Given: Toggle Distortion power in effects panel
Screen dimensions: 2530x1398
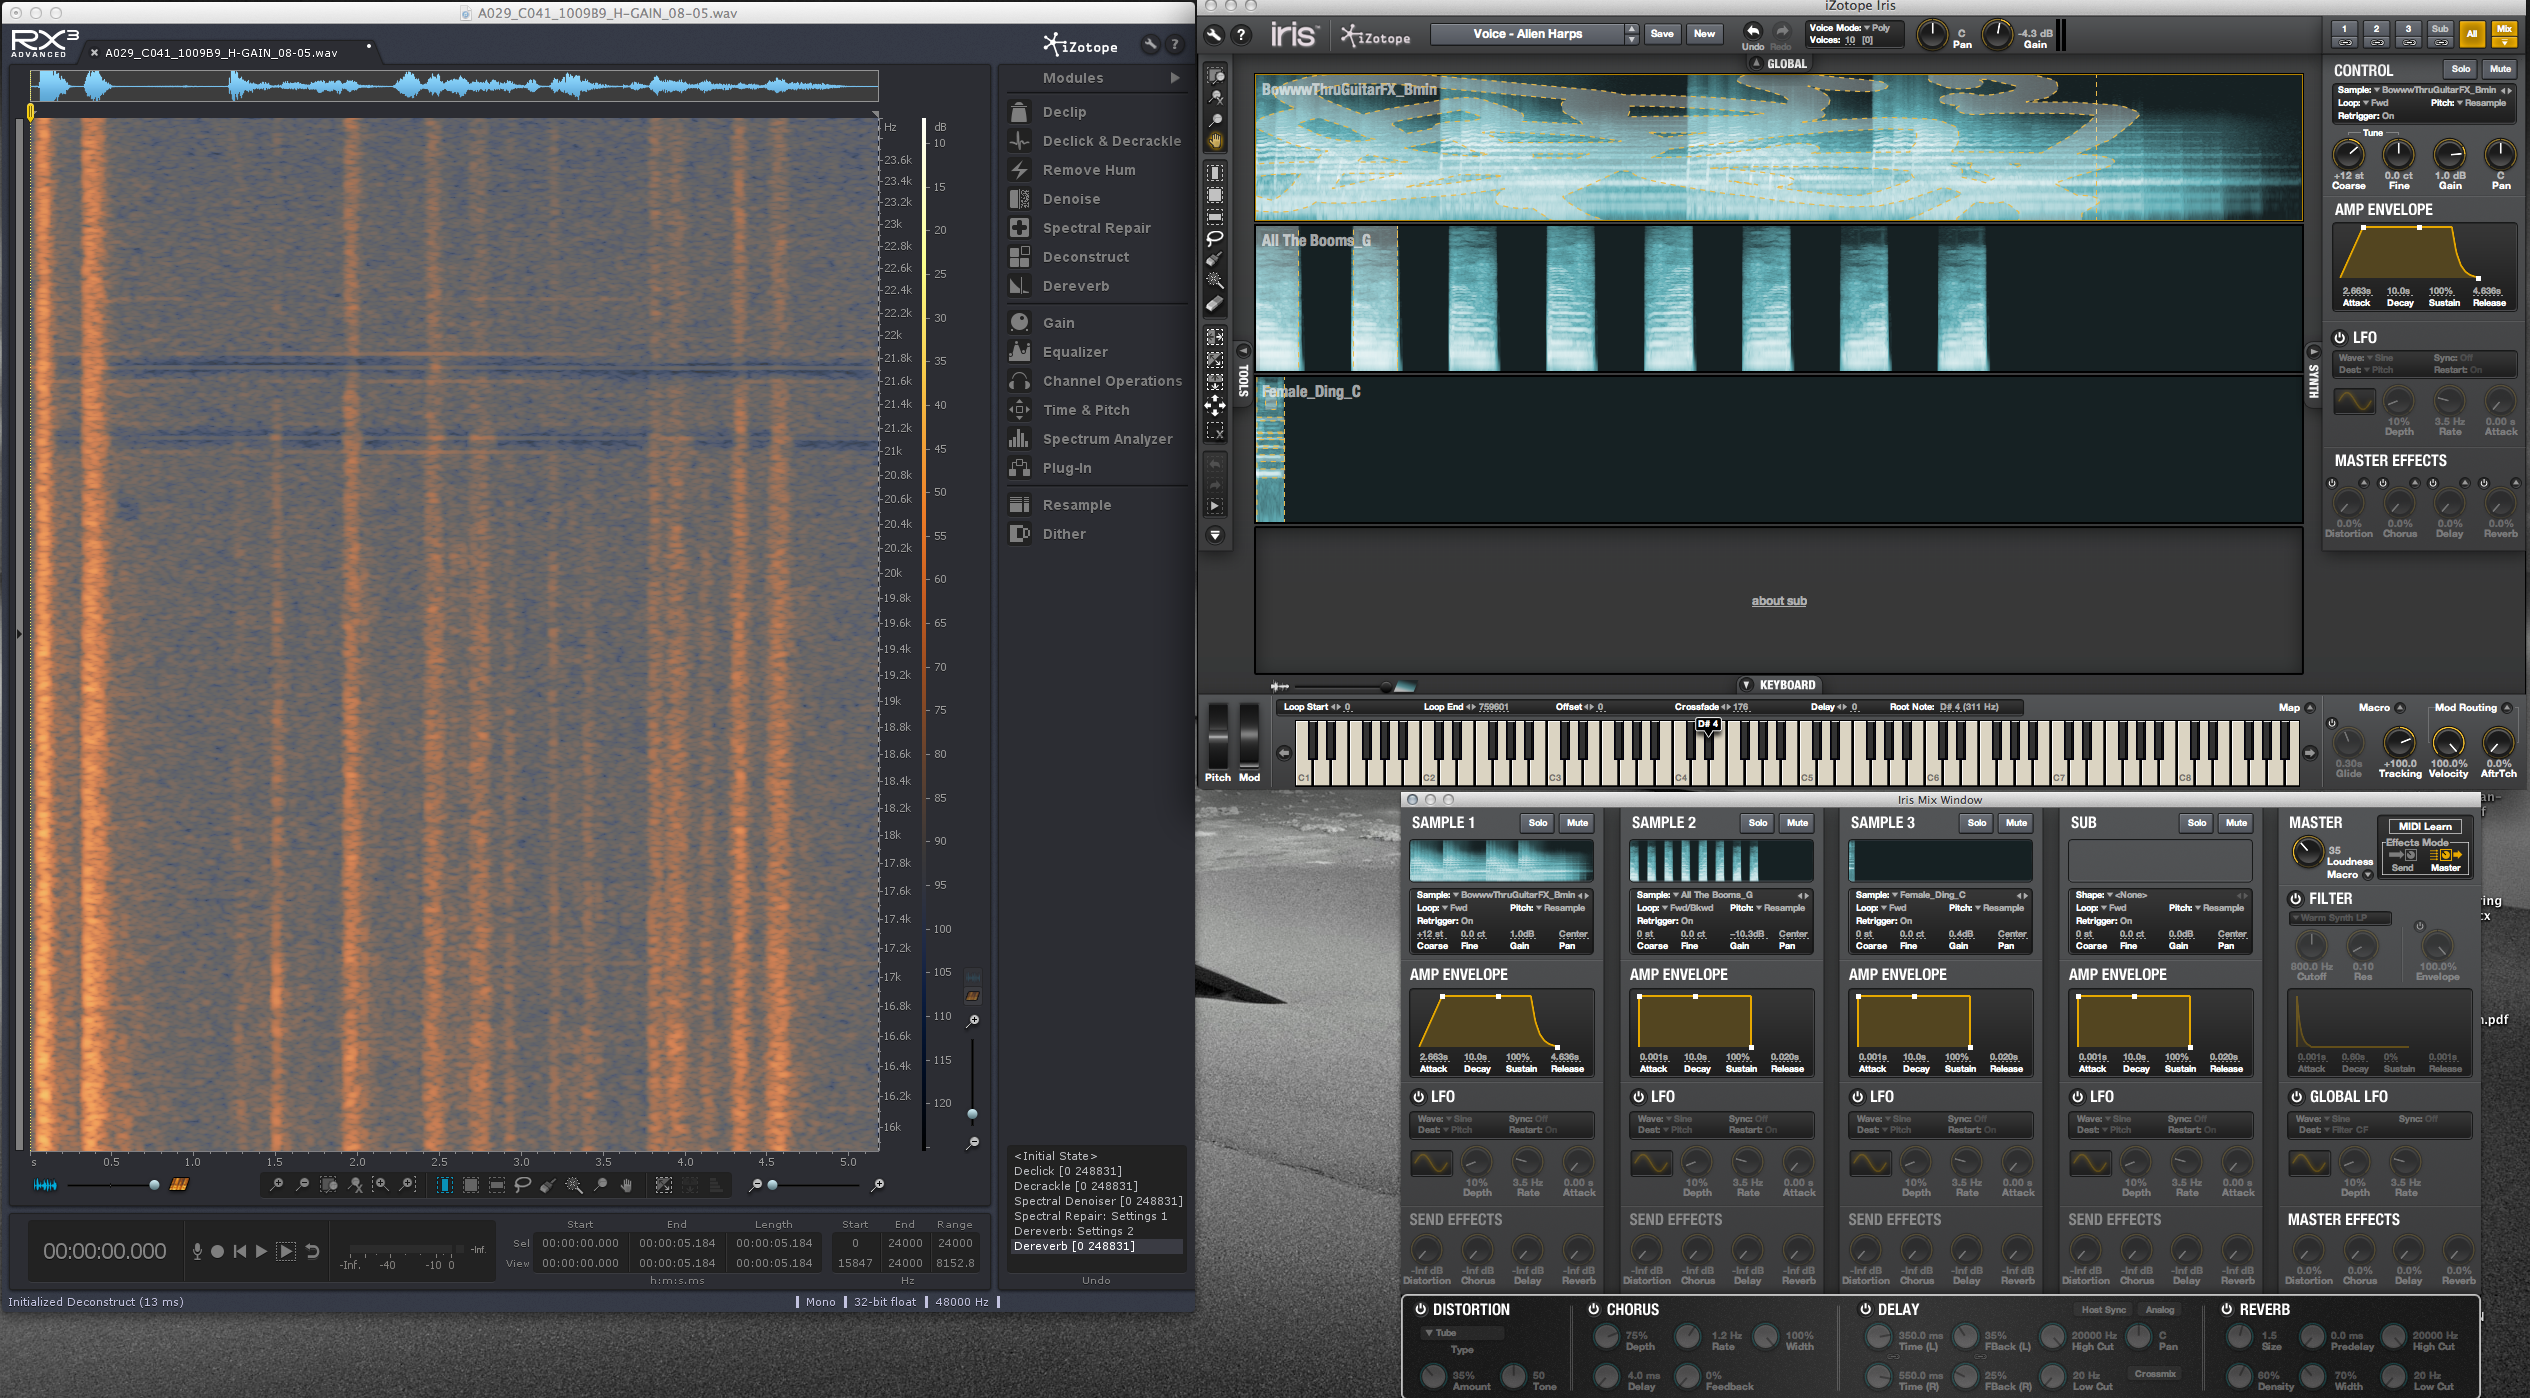Looking at the screenshot, I should 1420,1309.
